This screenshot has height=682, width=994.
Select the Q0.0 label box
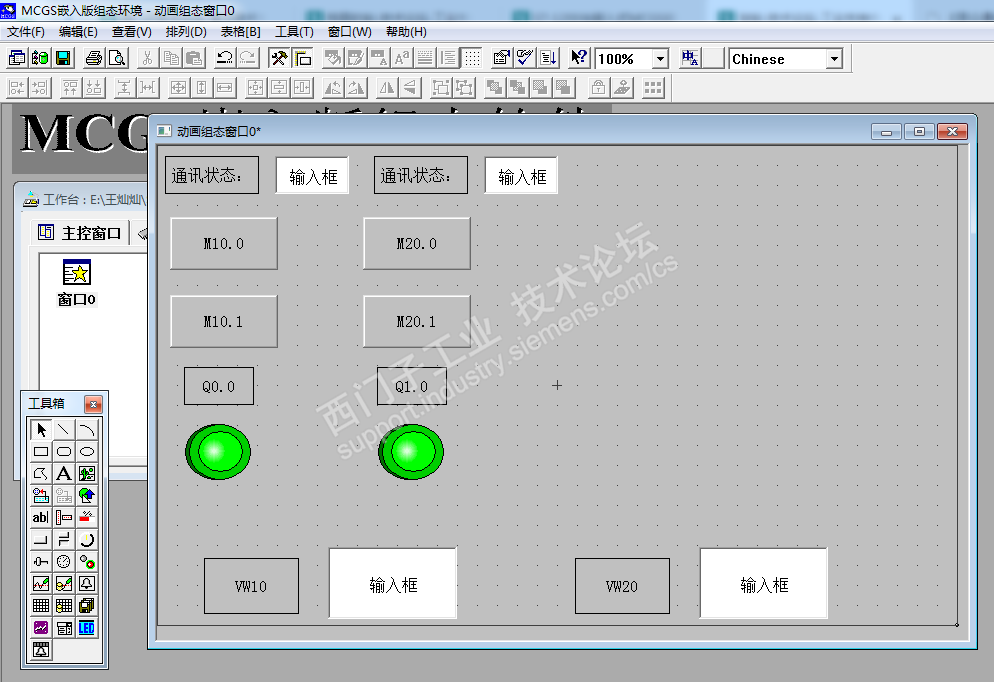click(219, 386)
